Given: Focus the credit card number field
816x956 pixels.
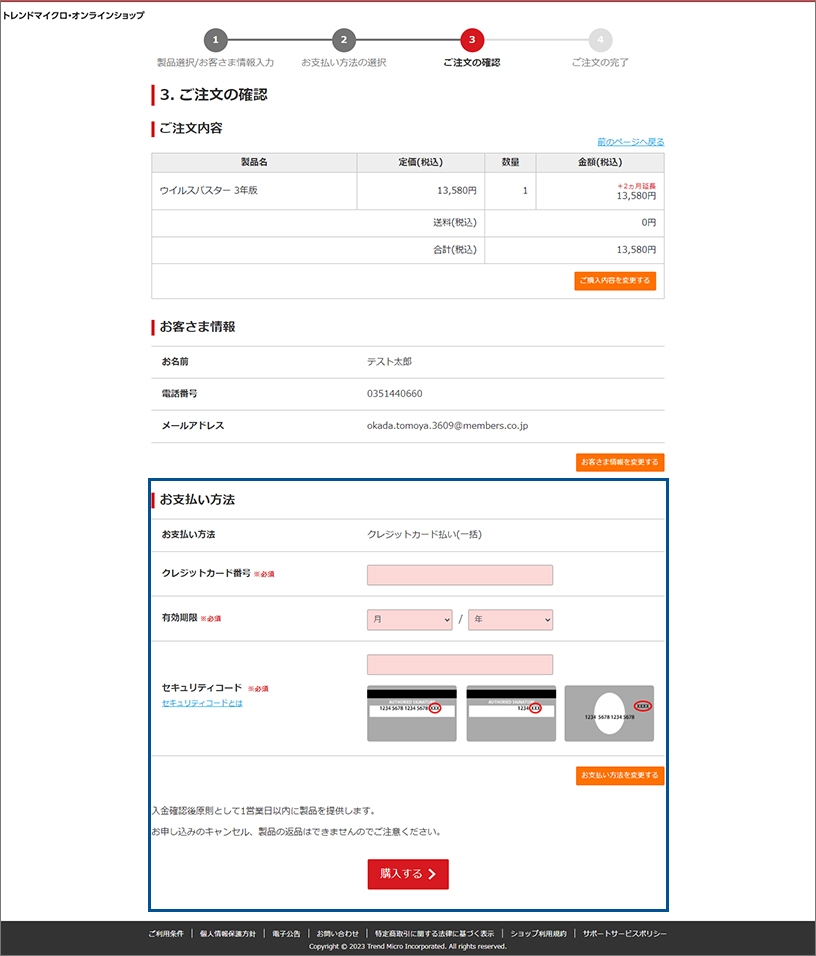Looking at the screenshot, I should click(x=460, y=575).
